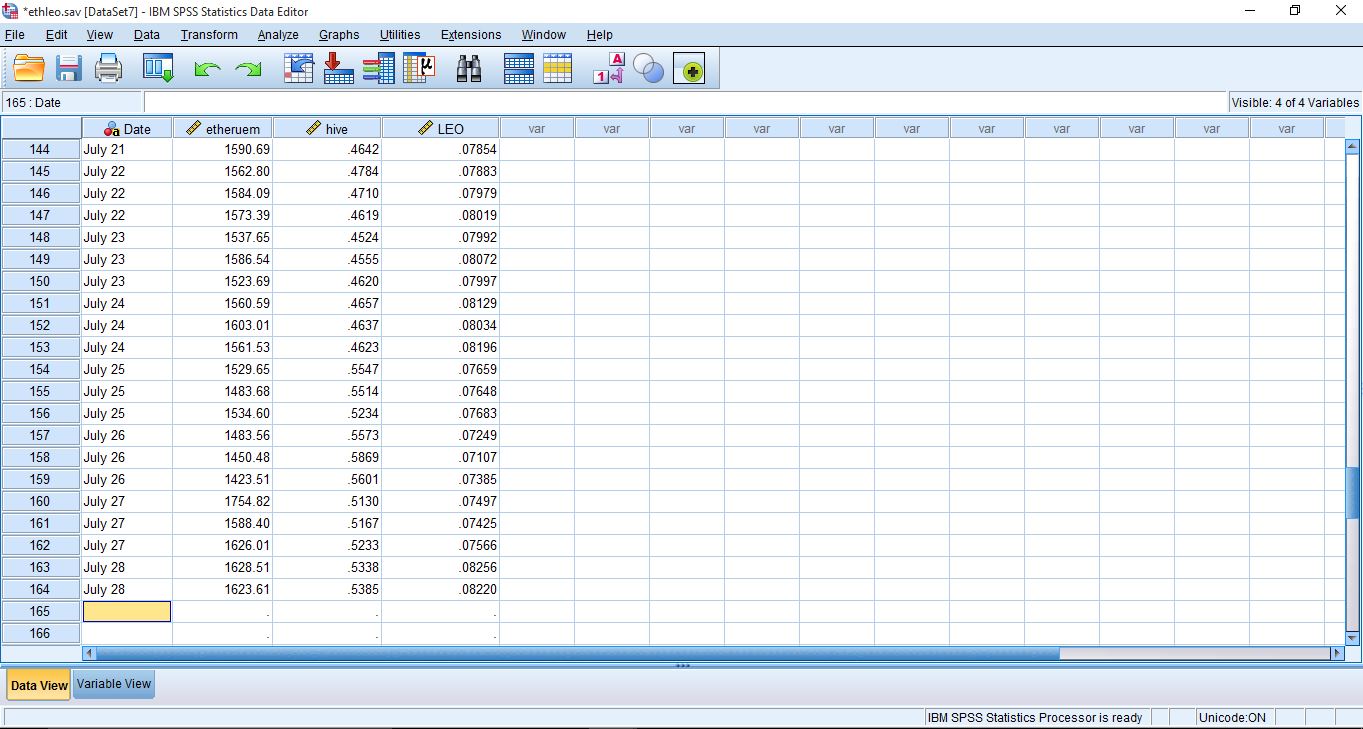Screen dimensions: 1363x729
Task: Select row header 165
Action: pos(41,611)
